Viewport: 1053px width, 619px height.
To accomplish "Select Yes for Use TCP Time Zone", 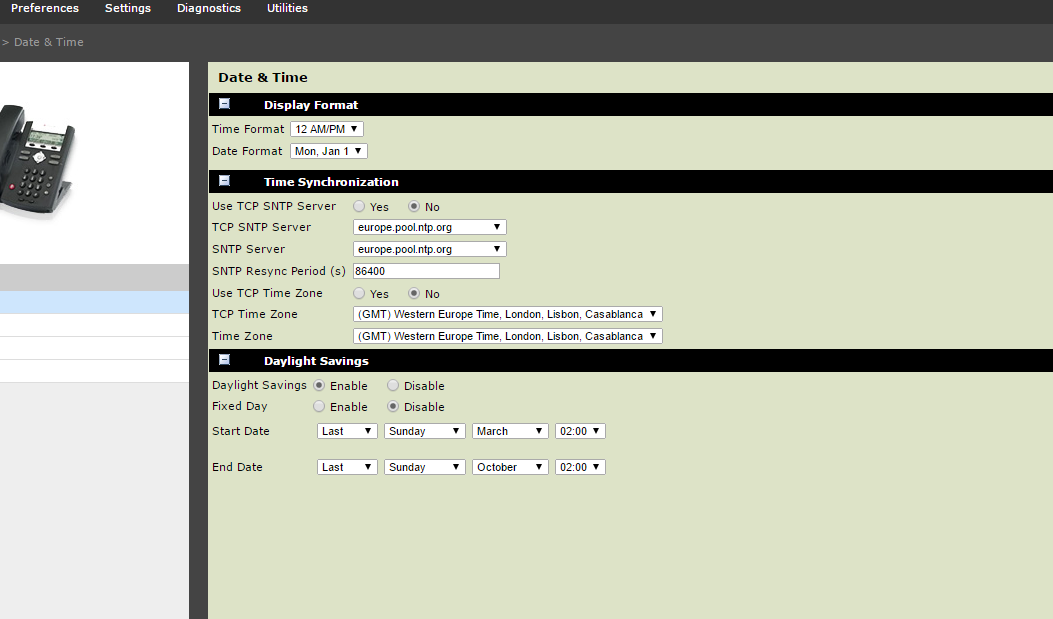I will click(x=359, y=293).
